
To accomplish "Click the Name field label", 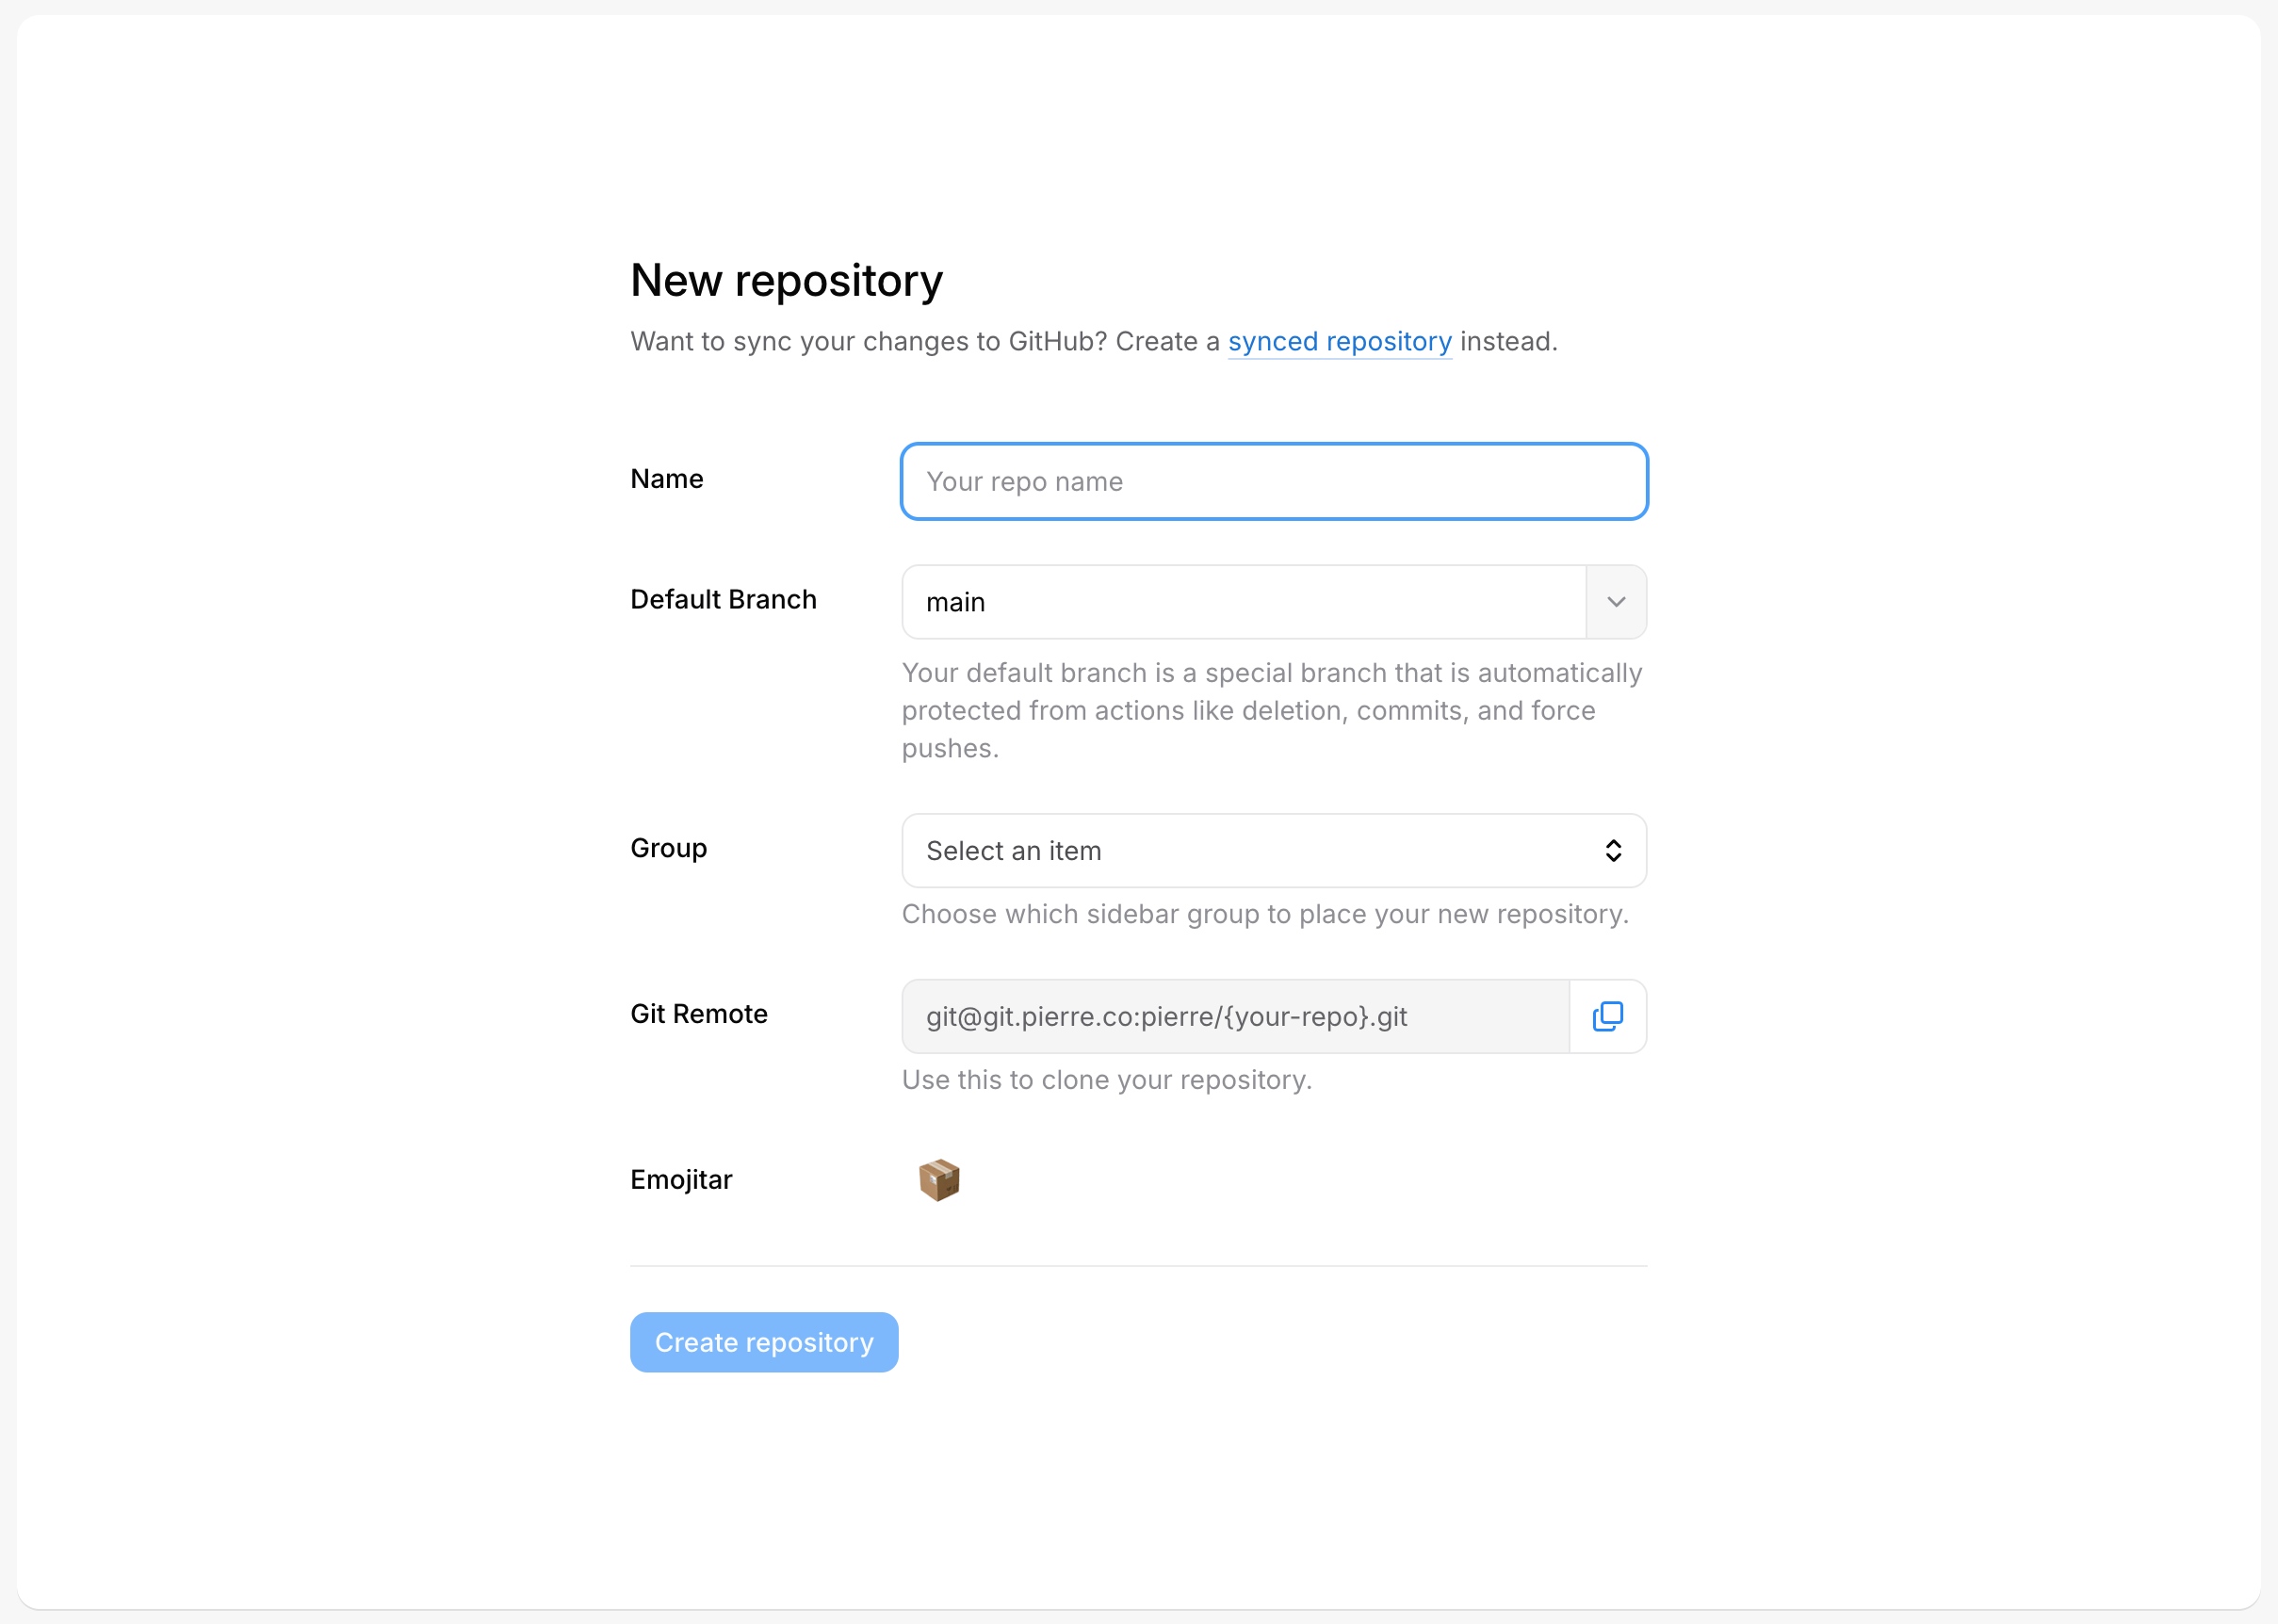I will [x=667, y=479].
